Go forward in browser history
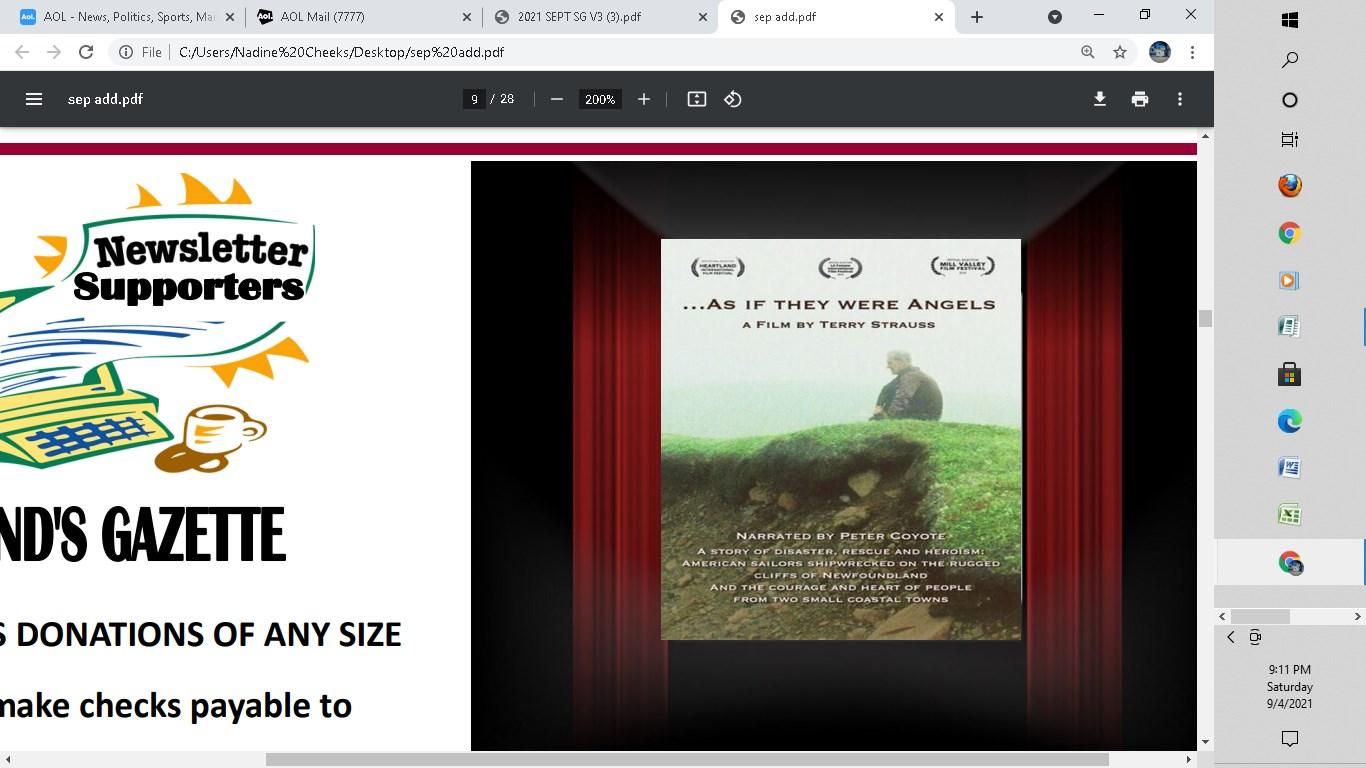Screen dimensions: 1366x768 (54, 52)
